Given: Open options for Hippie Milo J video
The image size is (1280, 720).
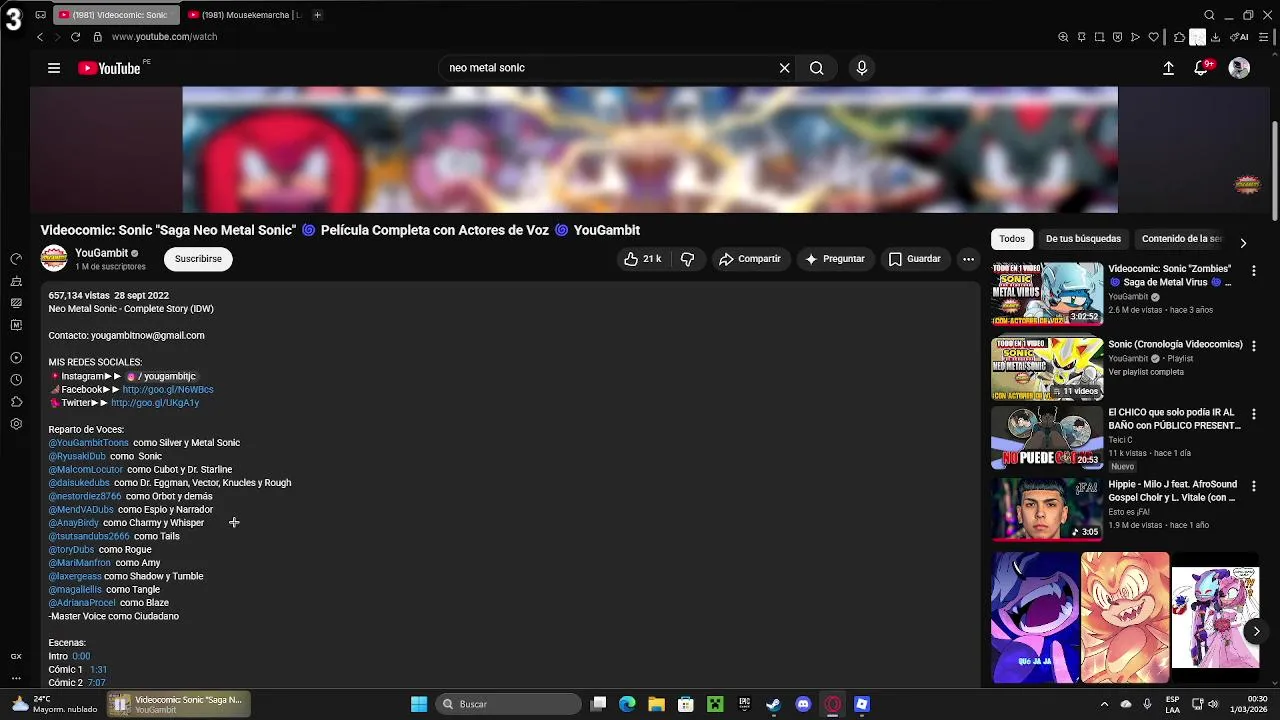Looking at the screenshot, I should (x=1253, y=486).
